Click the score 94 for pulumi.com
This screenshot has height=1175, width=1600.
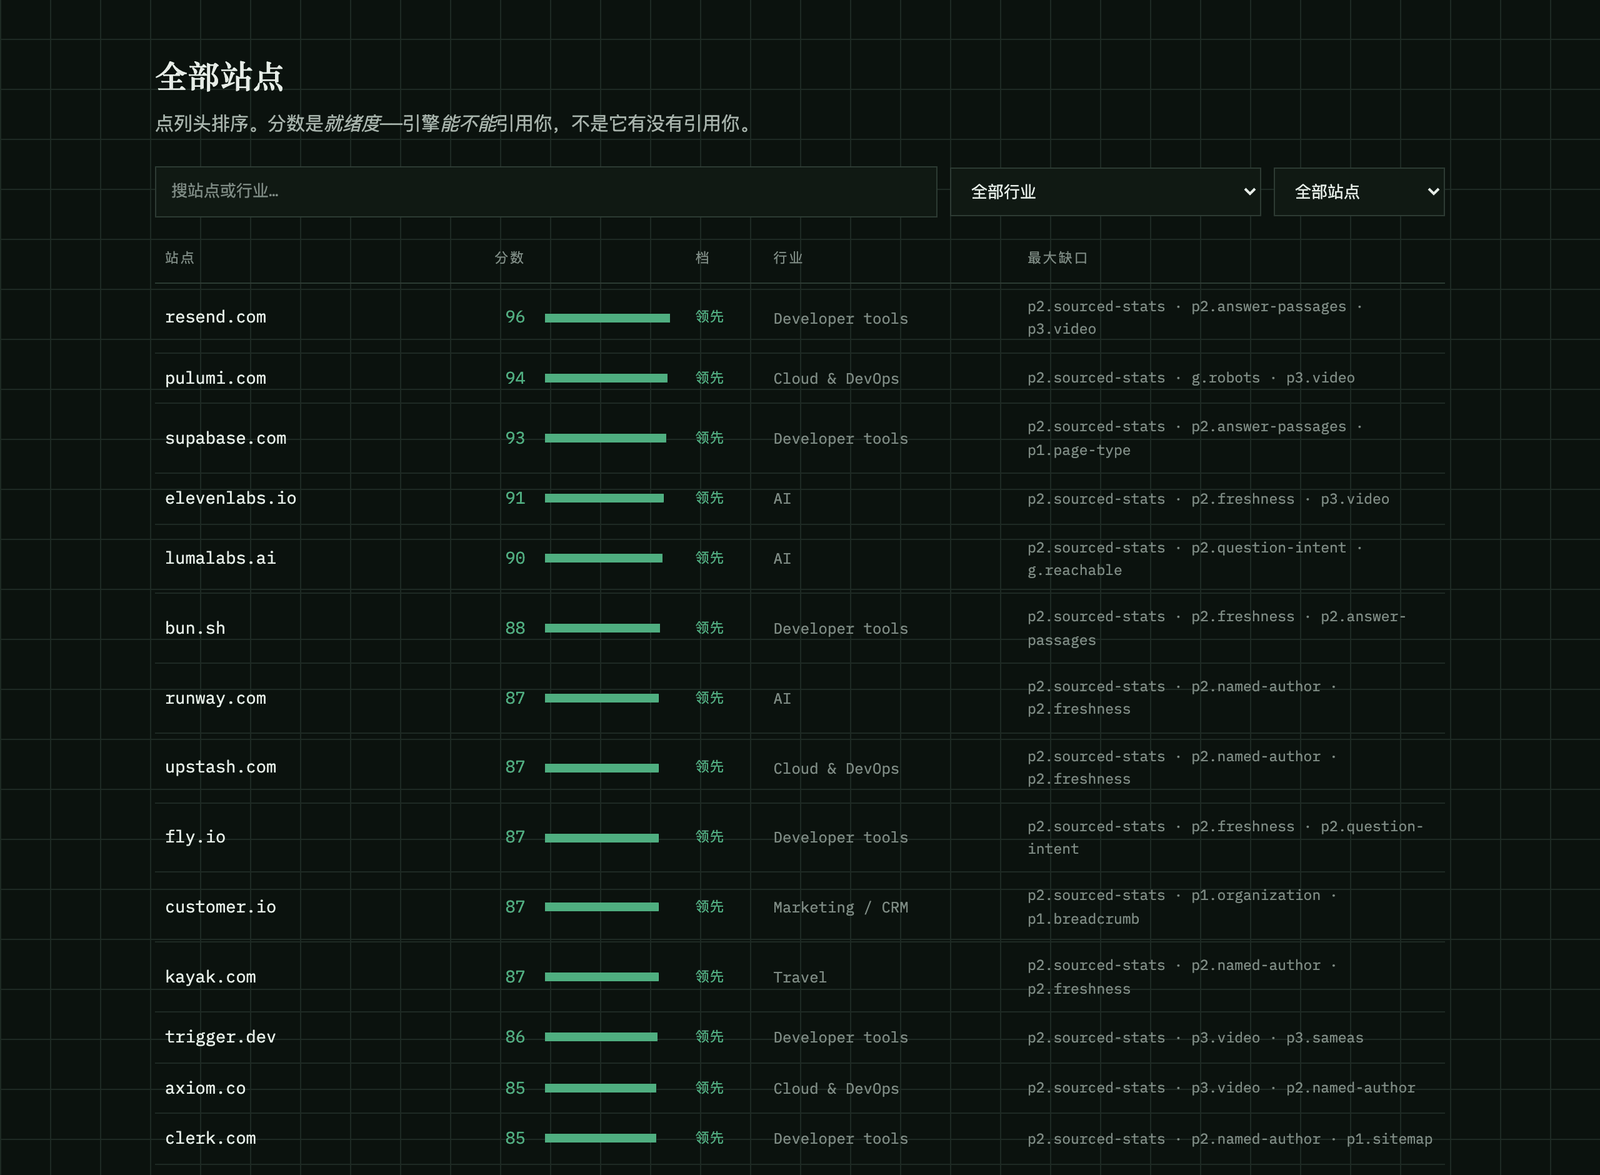(515, 378)
